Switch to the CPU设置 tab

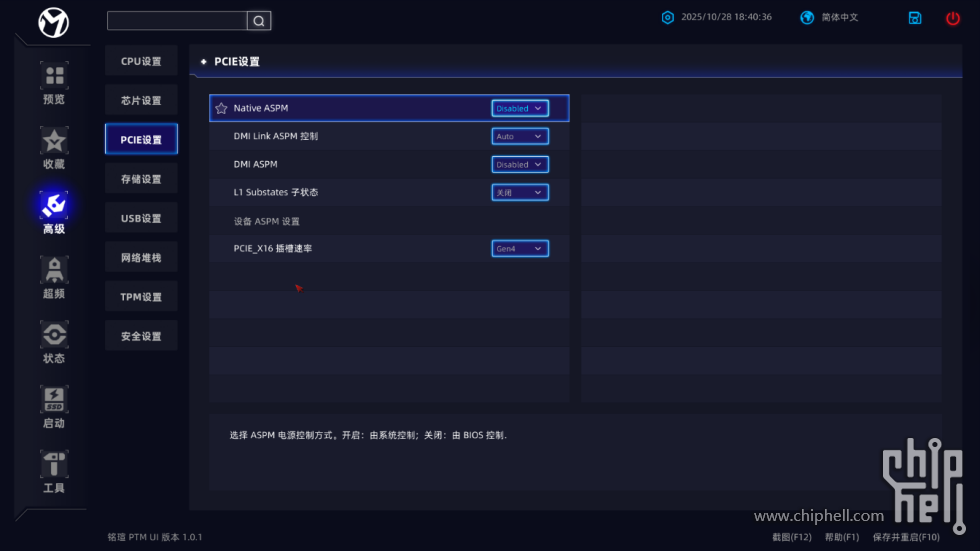click(x=141, y=61)
